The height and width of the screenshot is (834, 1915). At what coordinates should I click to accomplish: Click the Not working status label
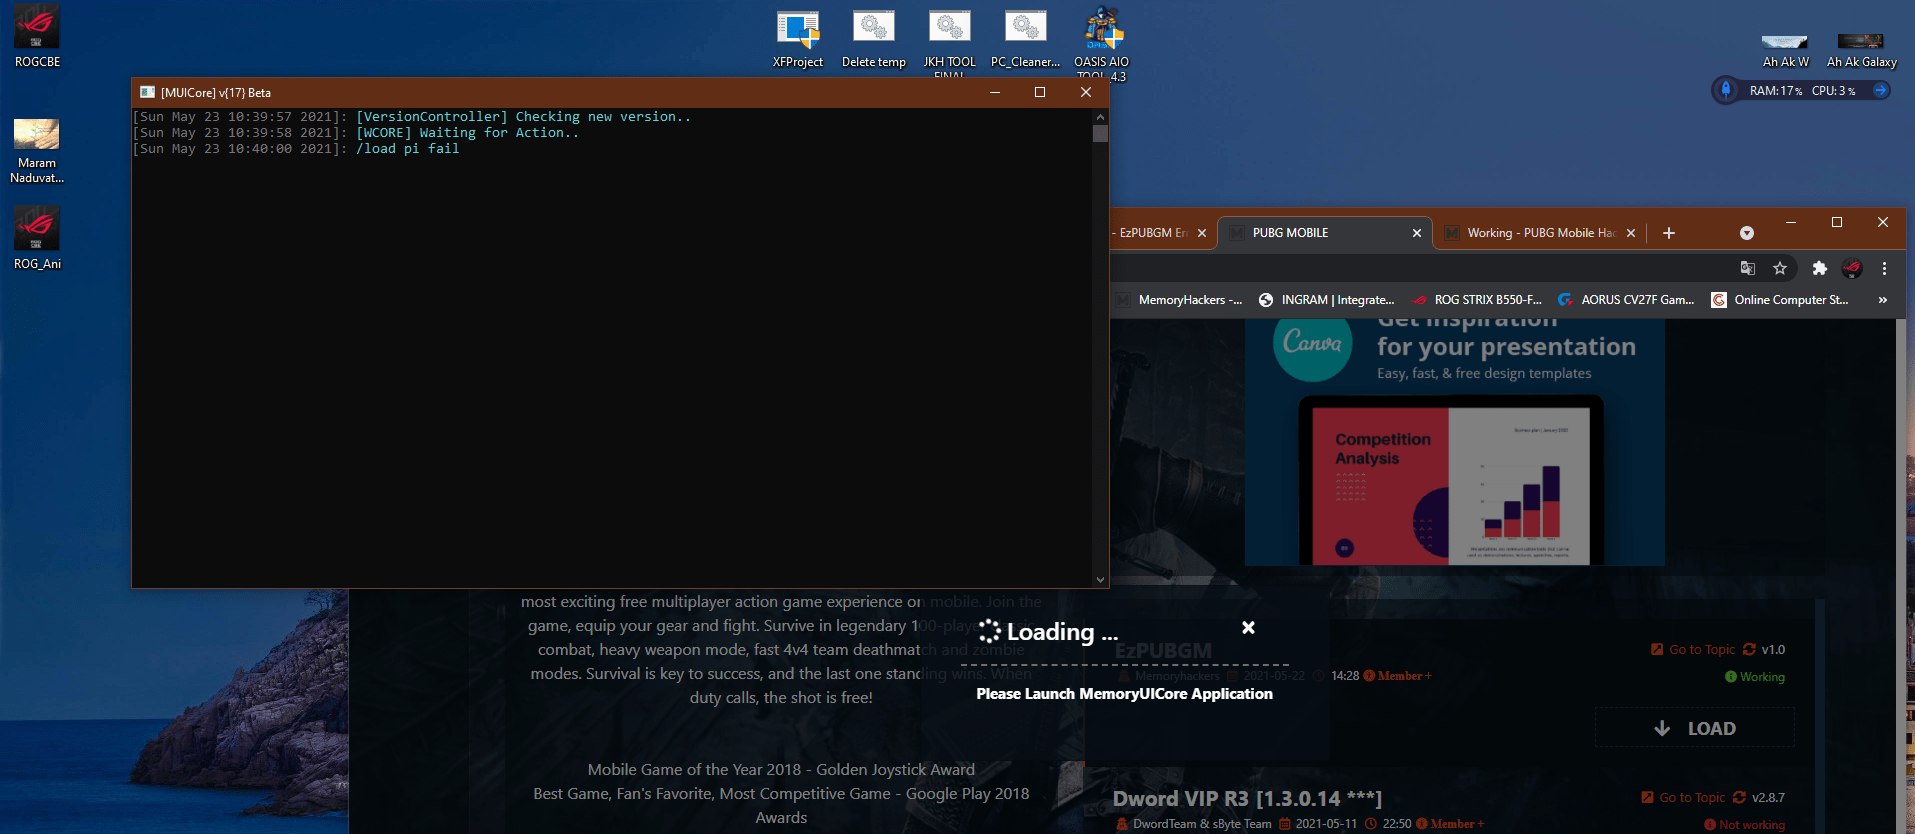(1745, 825)
